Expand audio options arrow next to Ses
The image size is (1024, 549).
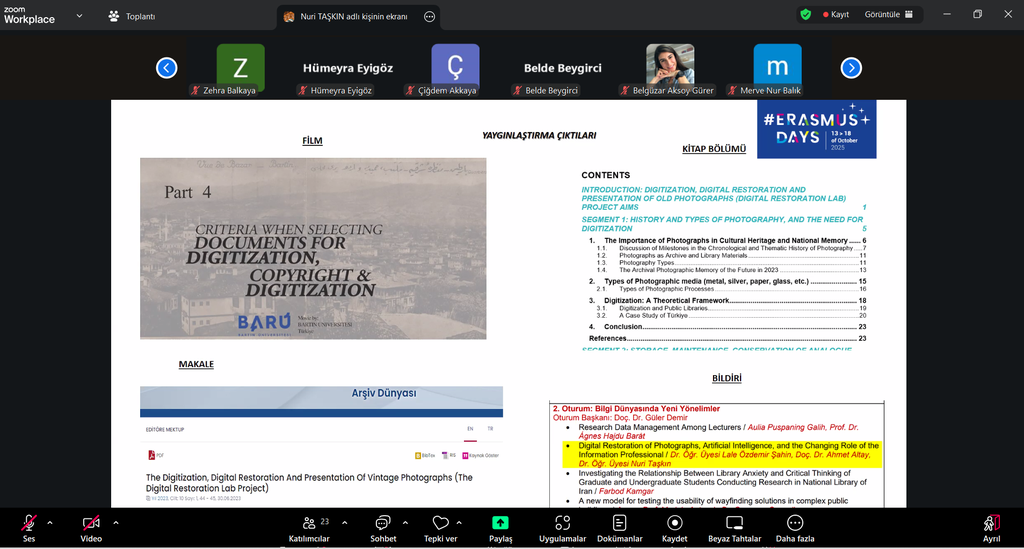point(50,522)
